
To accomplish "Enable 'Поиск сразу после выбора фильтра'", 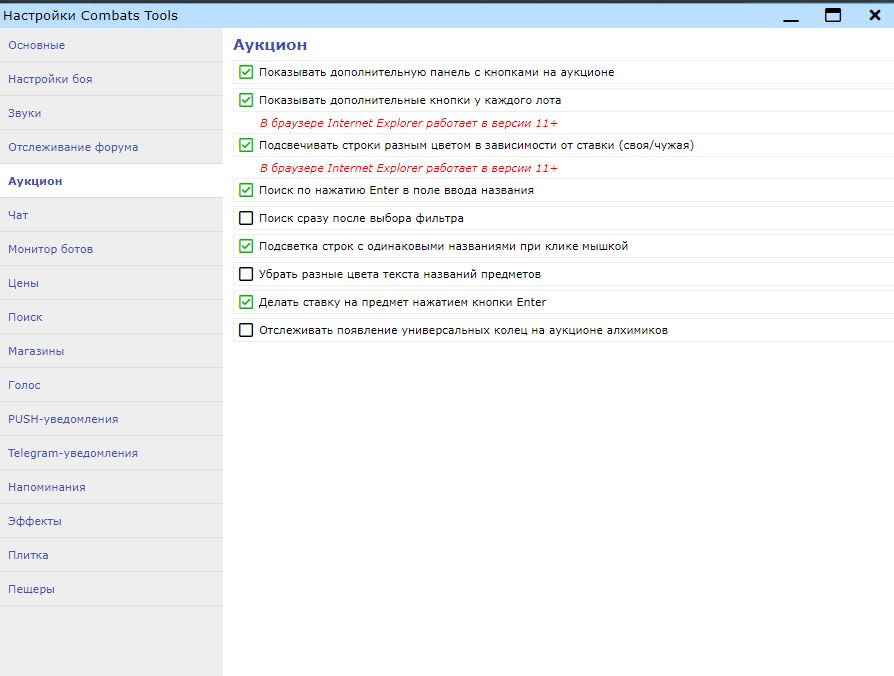I will point(246,218).
